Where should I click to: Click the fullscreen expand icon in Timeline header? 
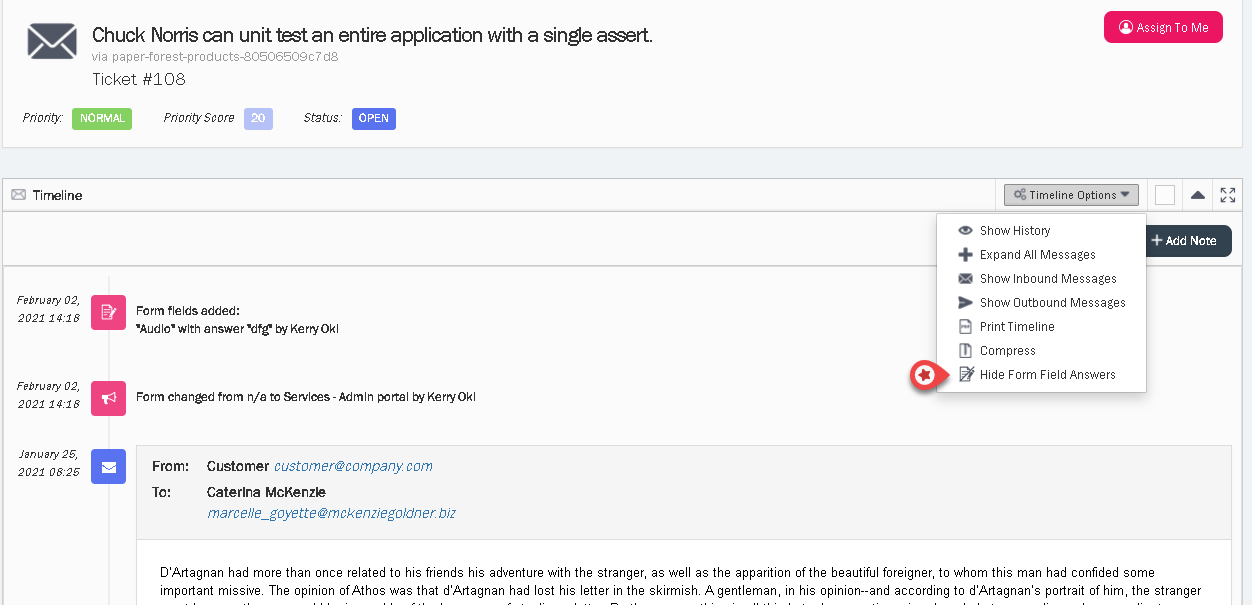click(x=1228, y=195)
